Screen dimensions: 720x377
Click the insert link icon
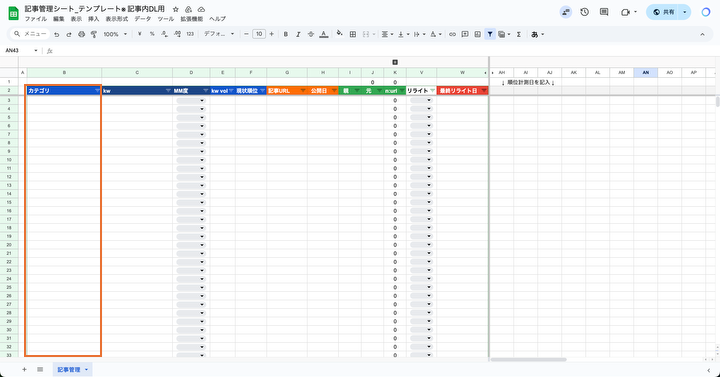click(x=452, y=34)
